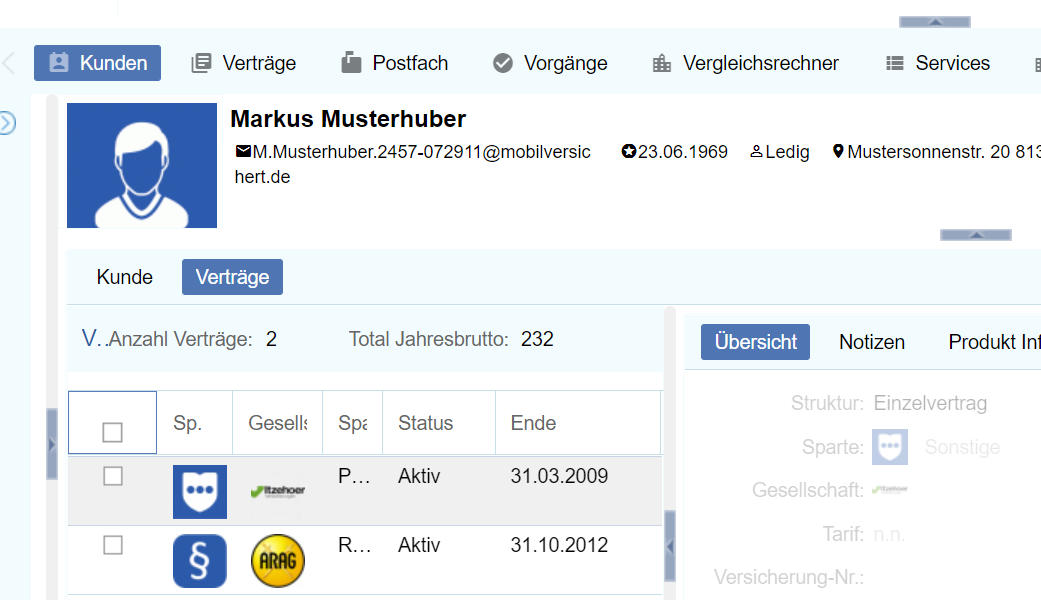Click the birthdate star icon
1041x600 pixels.
(x=628, y=152)
